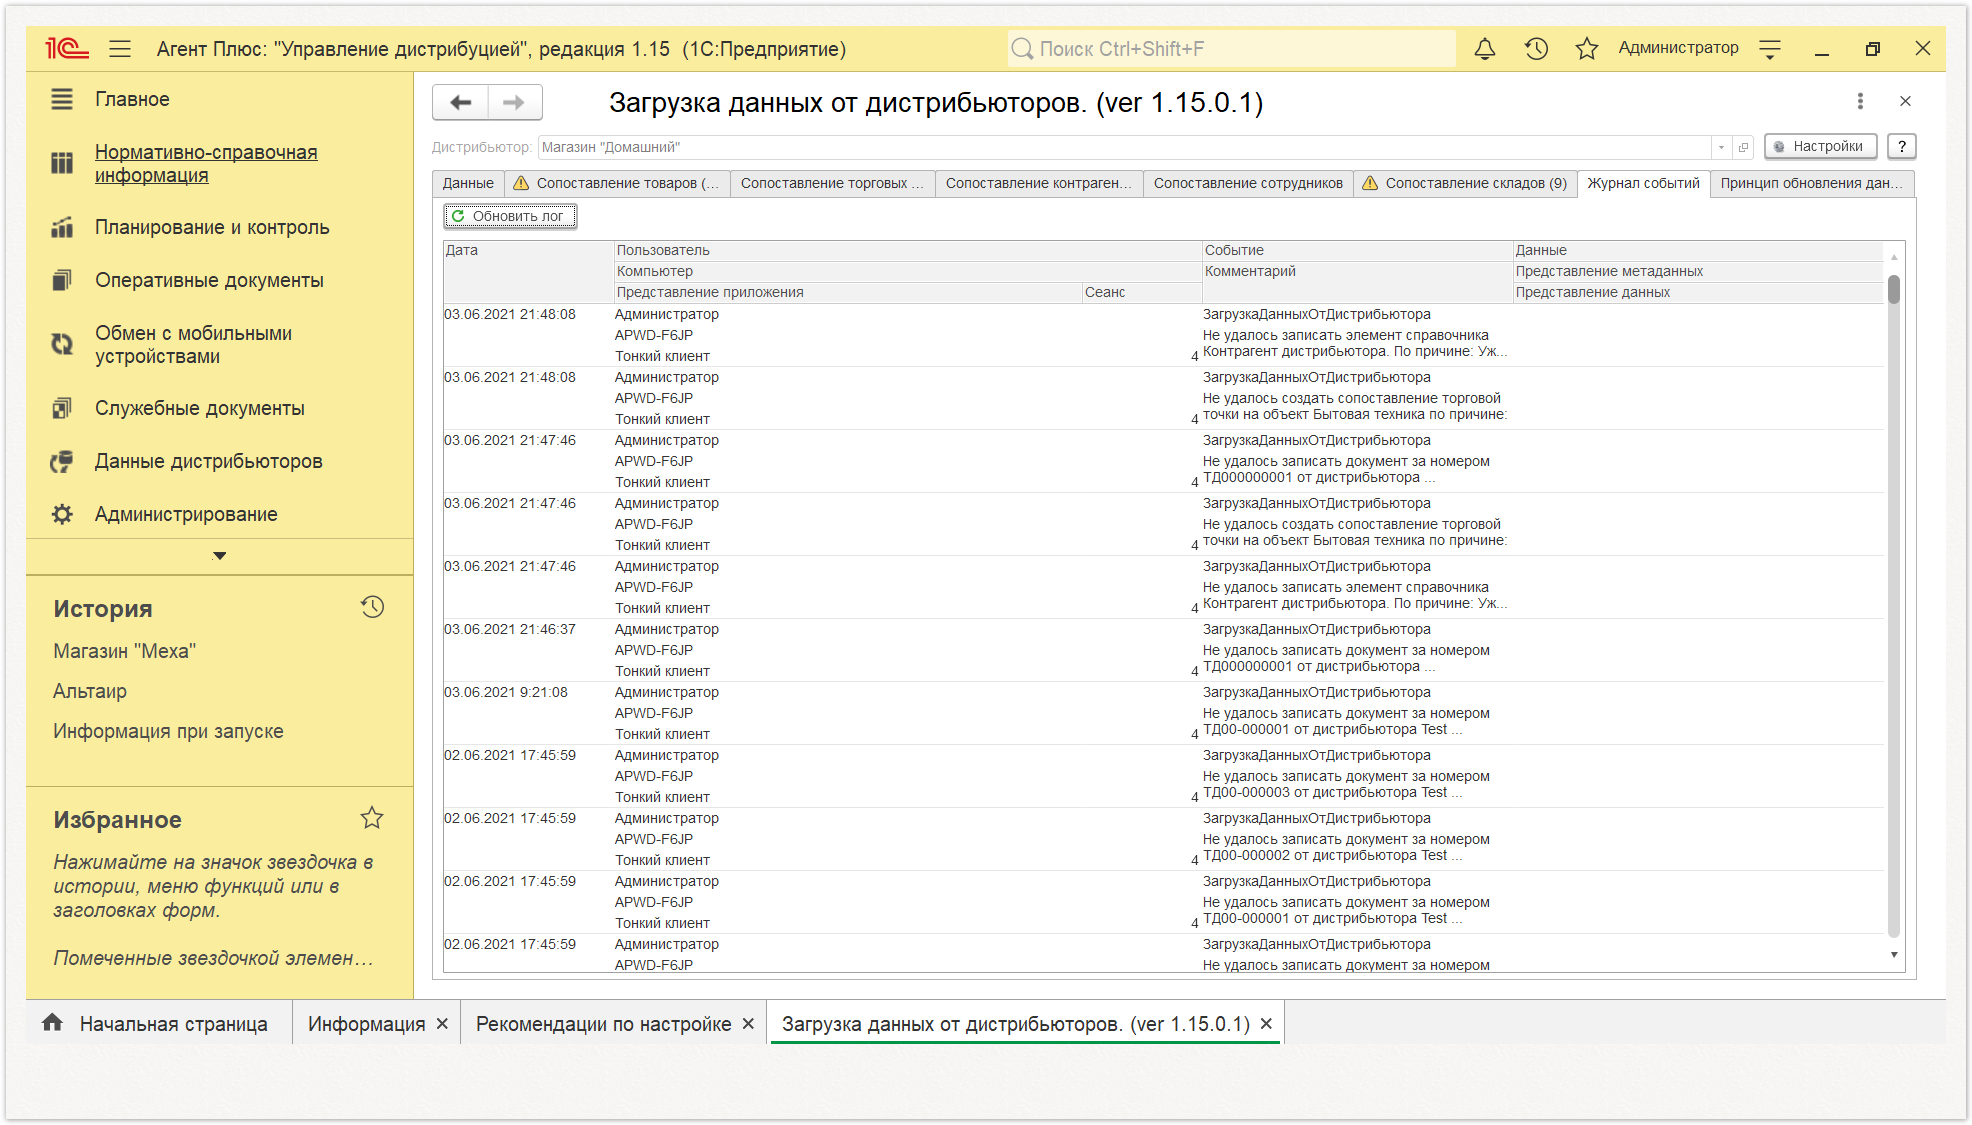The image size is (1972, 1125).
Task: Open history clock icon in title bar
Action: point(1536,48)
